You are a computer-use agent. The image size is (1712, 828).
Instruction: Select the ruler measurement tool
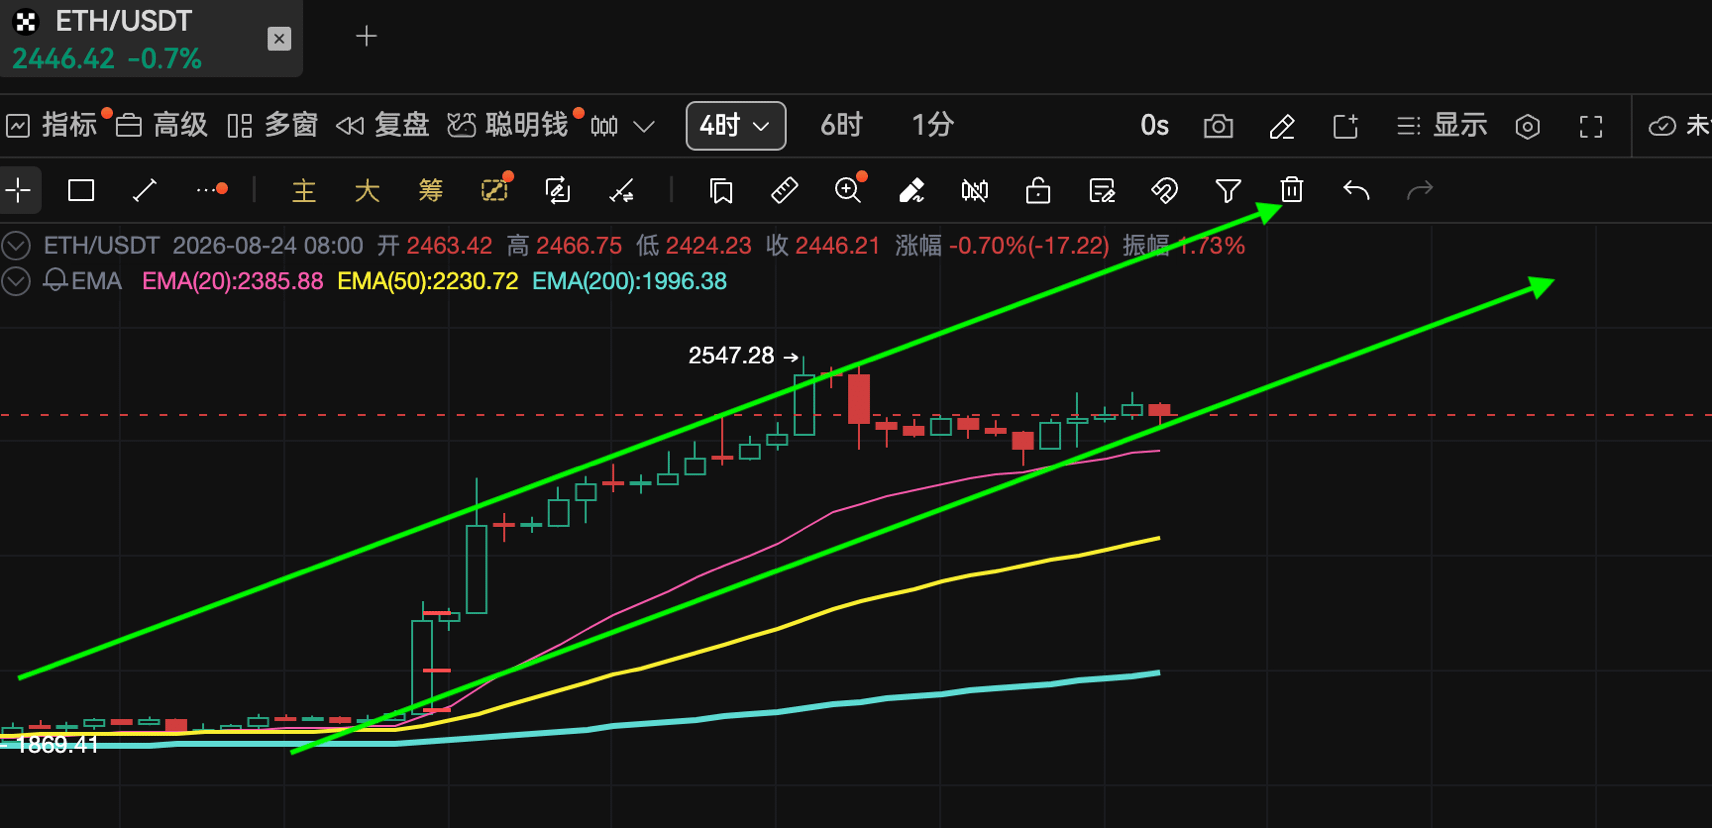785,190
